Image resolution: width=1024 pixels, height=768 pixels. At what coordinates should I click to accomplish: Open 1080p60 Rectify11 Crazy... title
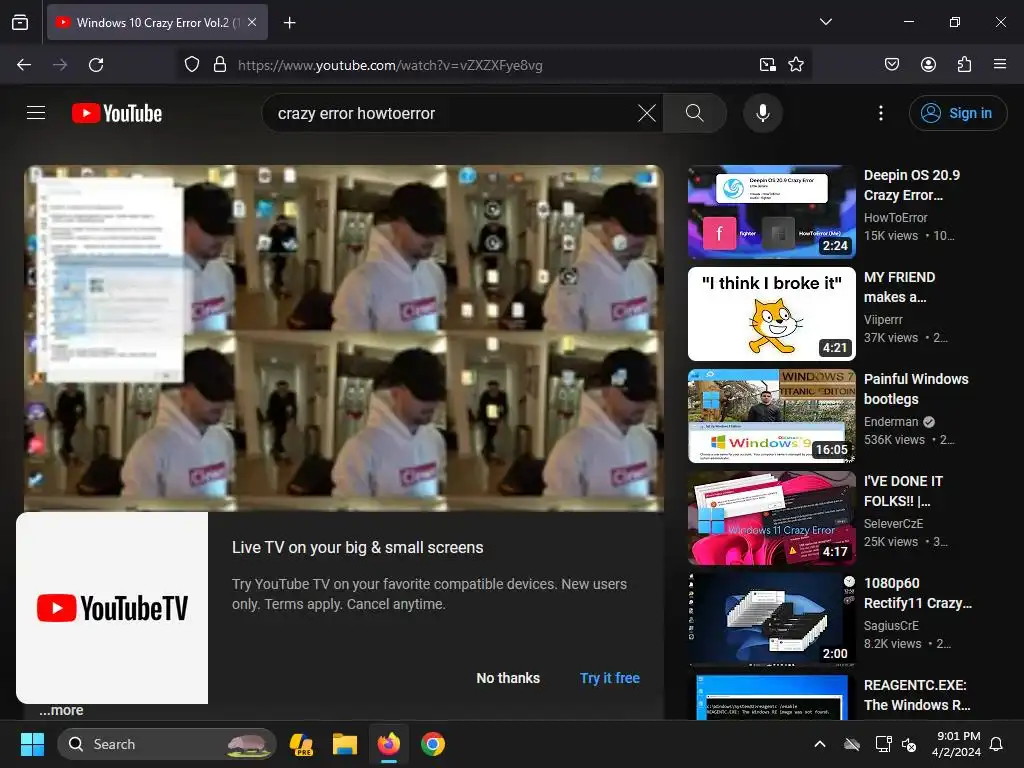coord(918,592)
